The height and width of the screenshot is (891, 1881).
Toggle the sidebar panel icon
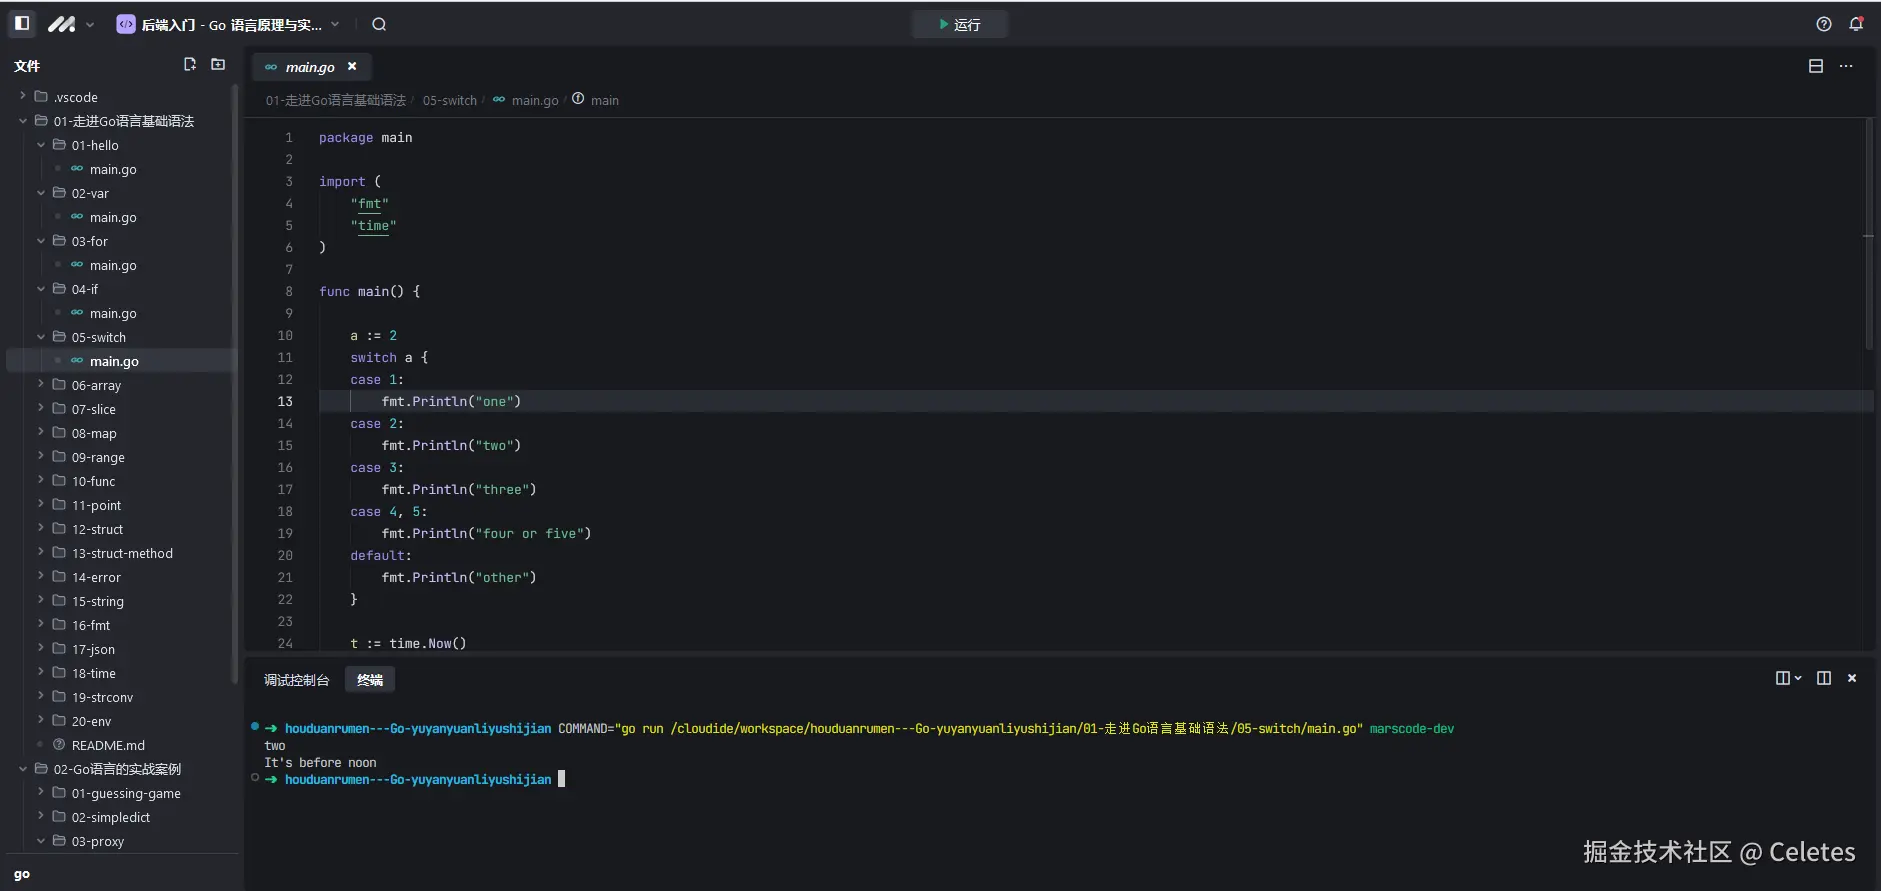(x=22, y=23)
